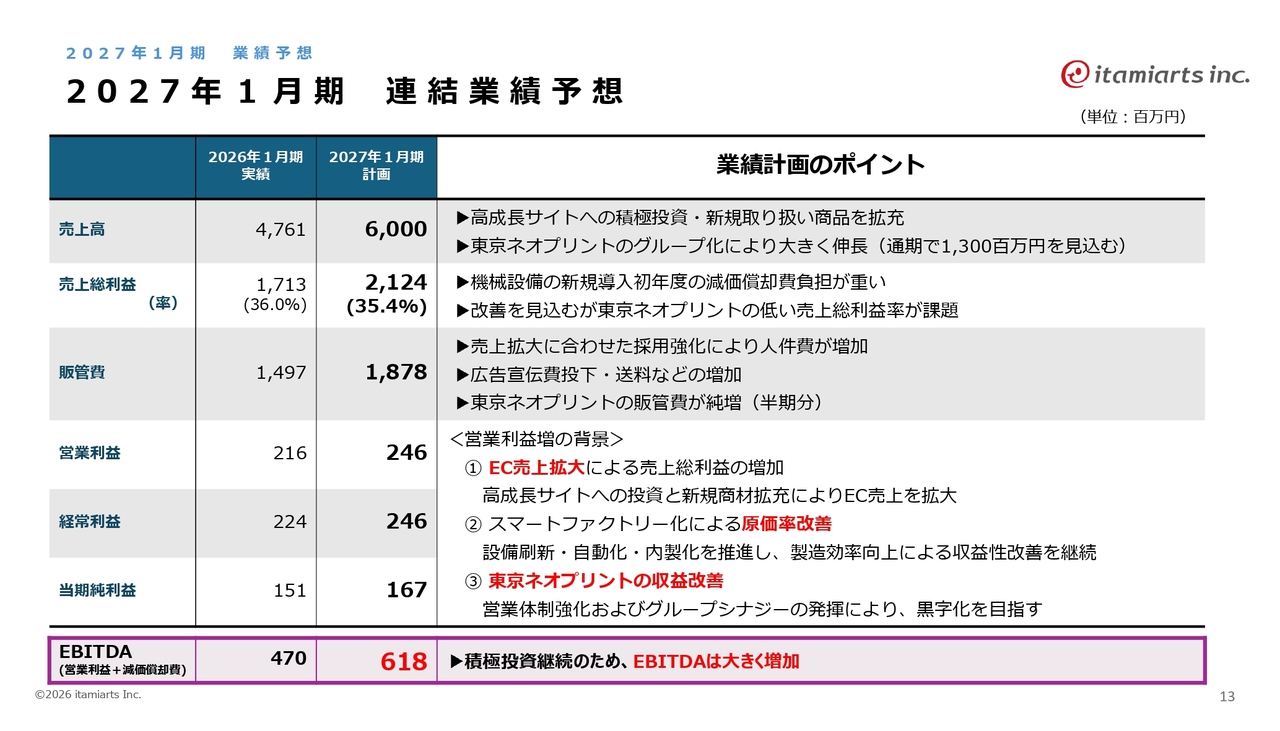Image resolution: width=1280 pixels, height=731 pixels.
Task: Click the red EC売上拡大 text
Action: [536, 468]
